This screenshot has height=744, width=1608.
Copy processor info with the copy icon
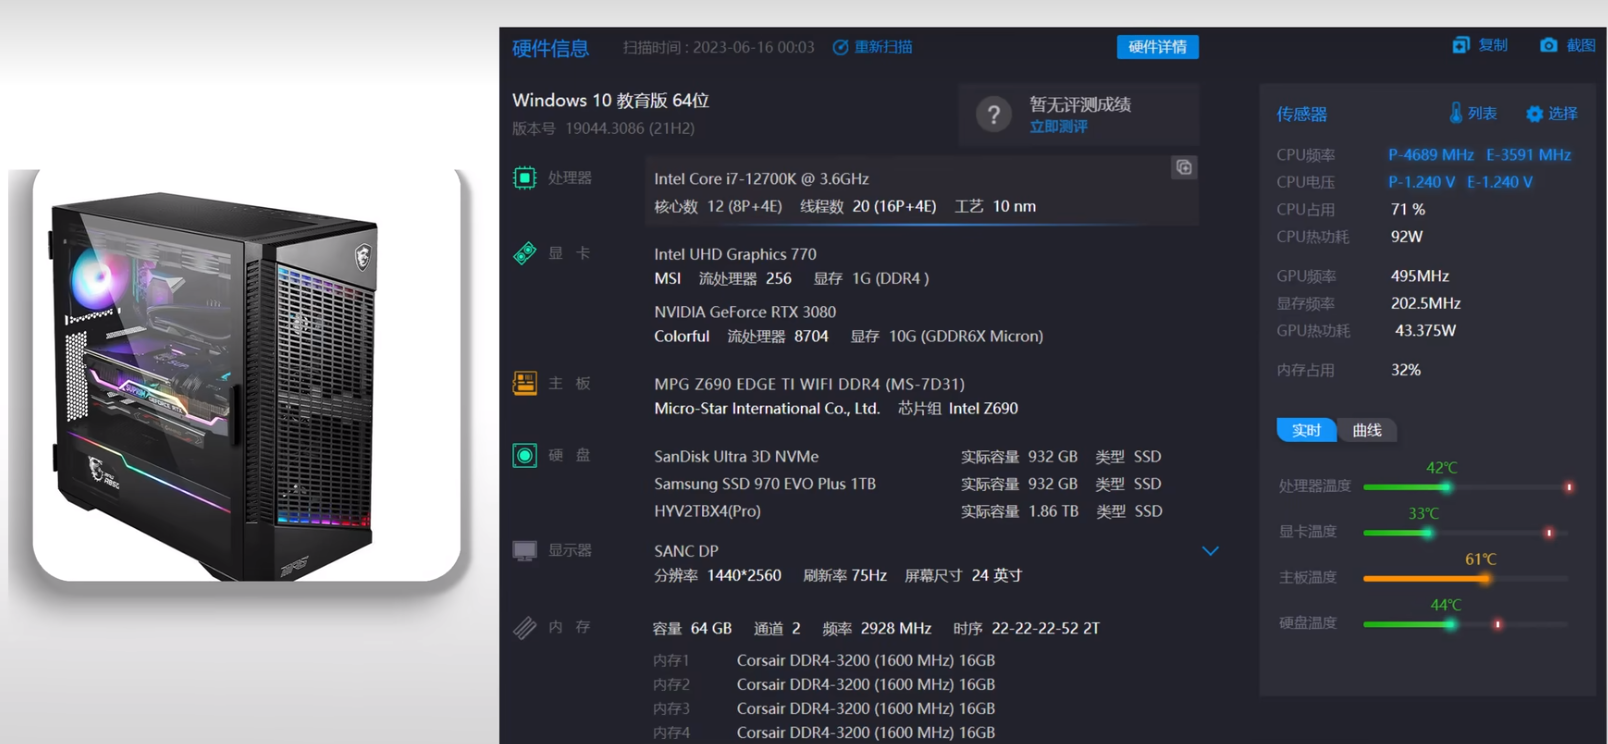[1183, 167]
